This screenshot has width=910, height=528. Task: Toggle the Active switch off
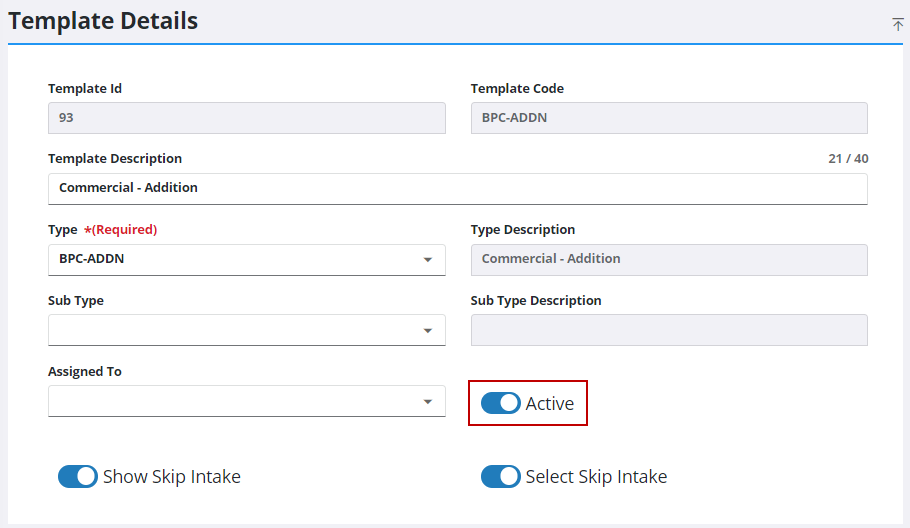[500, 403]
